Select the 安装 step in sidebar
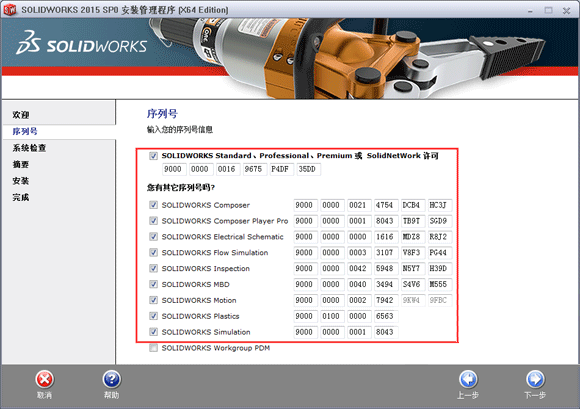The height and width of the screenshot is (409, 580). point(21,181)
